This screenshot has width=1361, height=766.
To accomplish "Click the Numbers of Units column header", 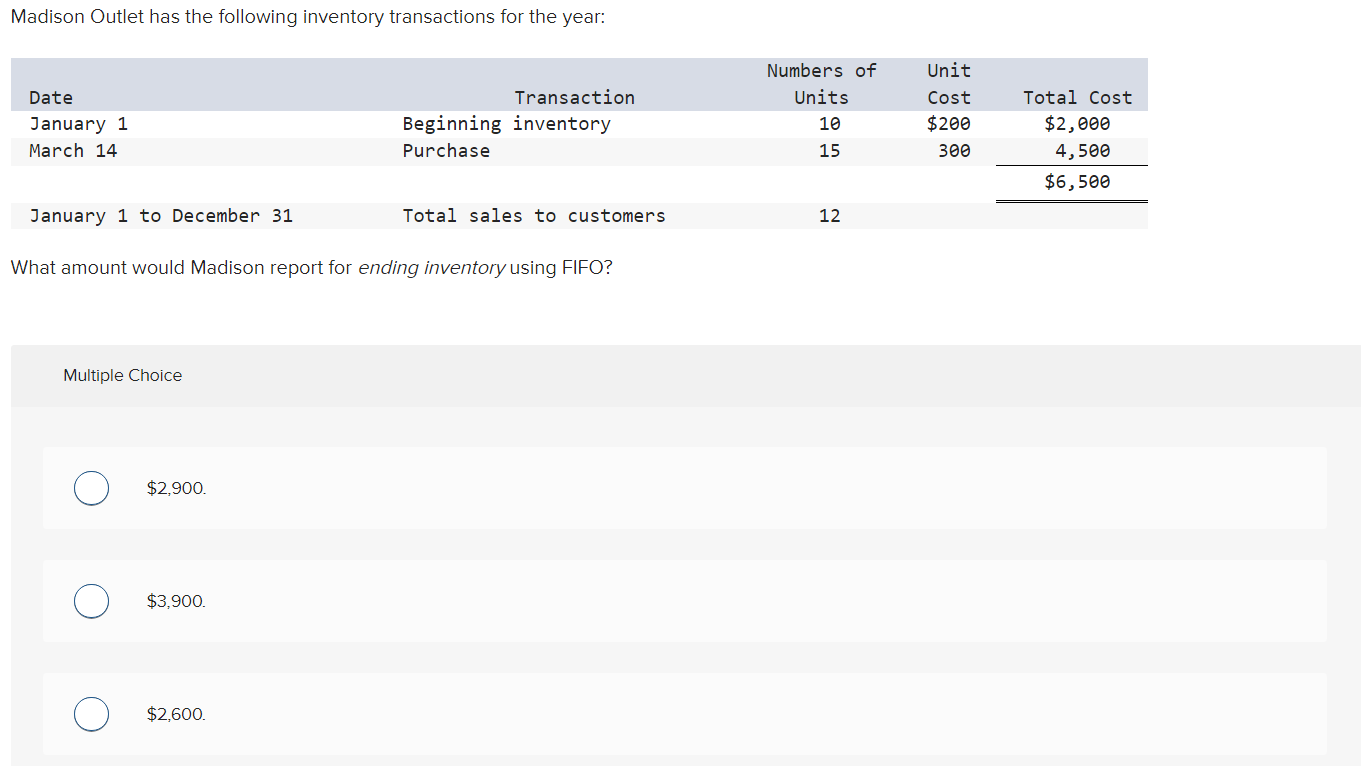I will pyautogui.click(x=821, y=84).
